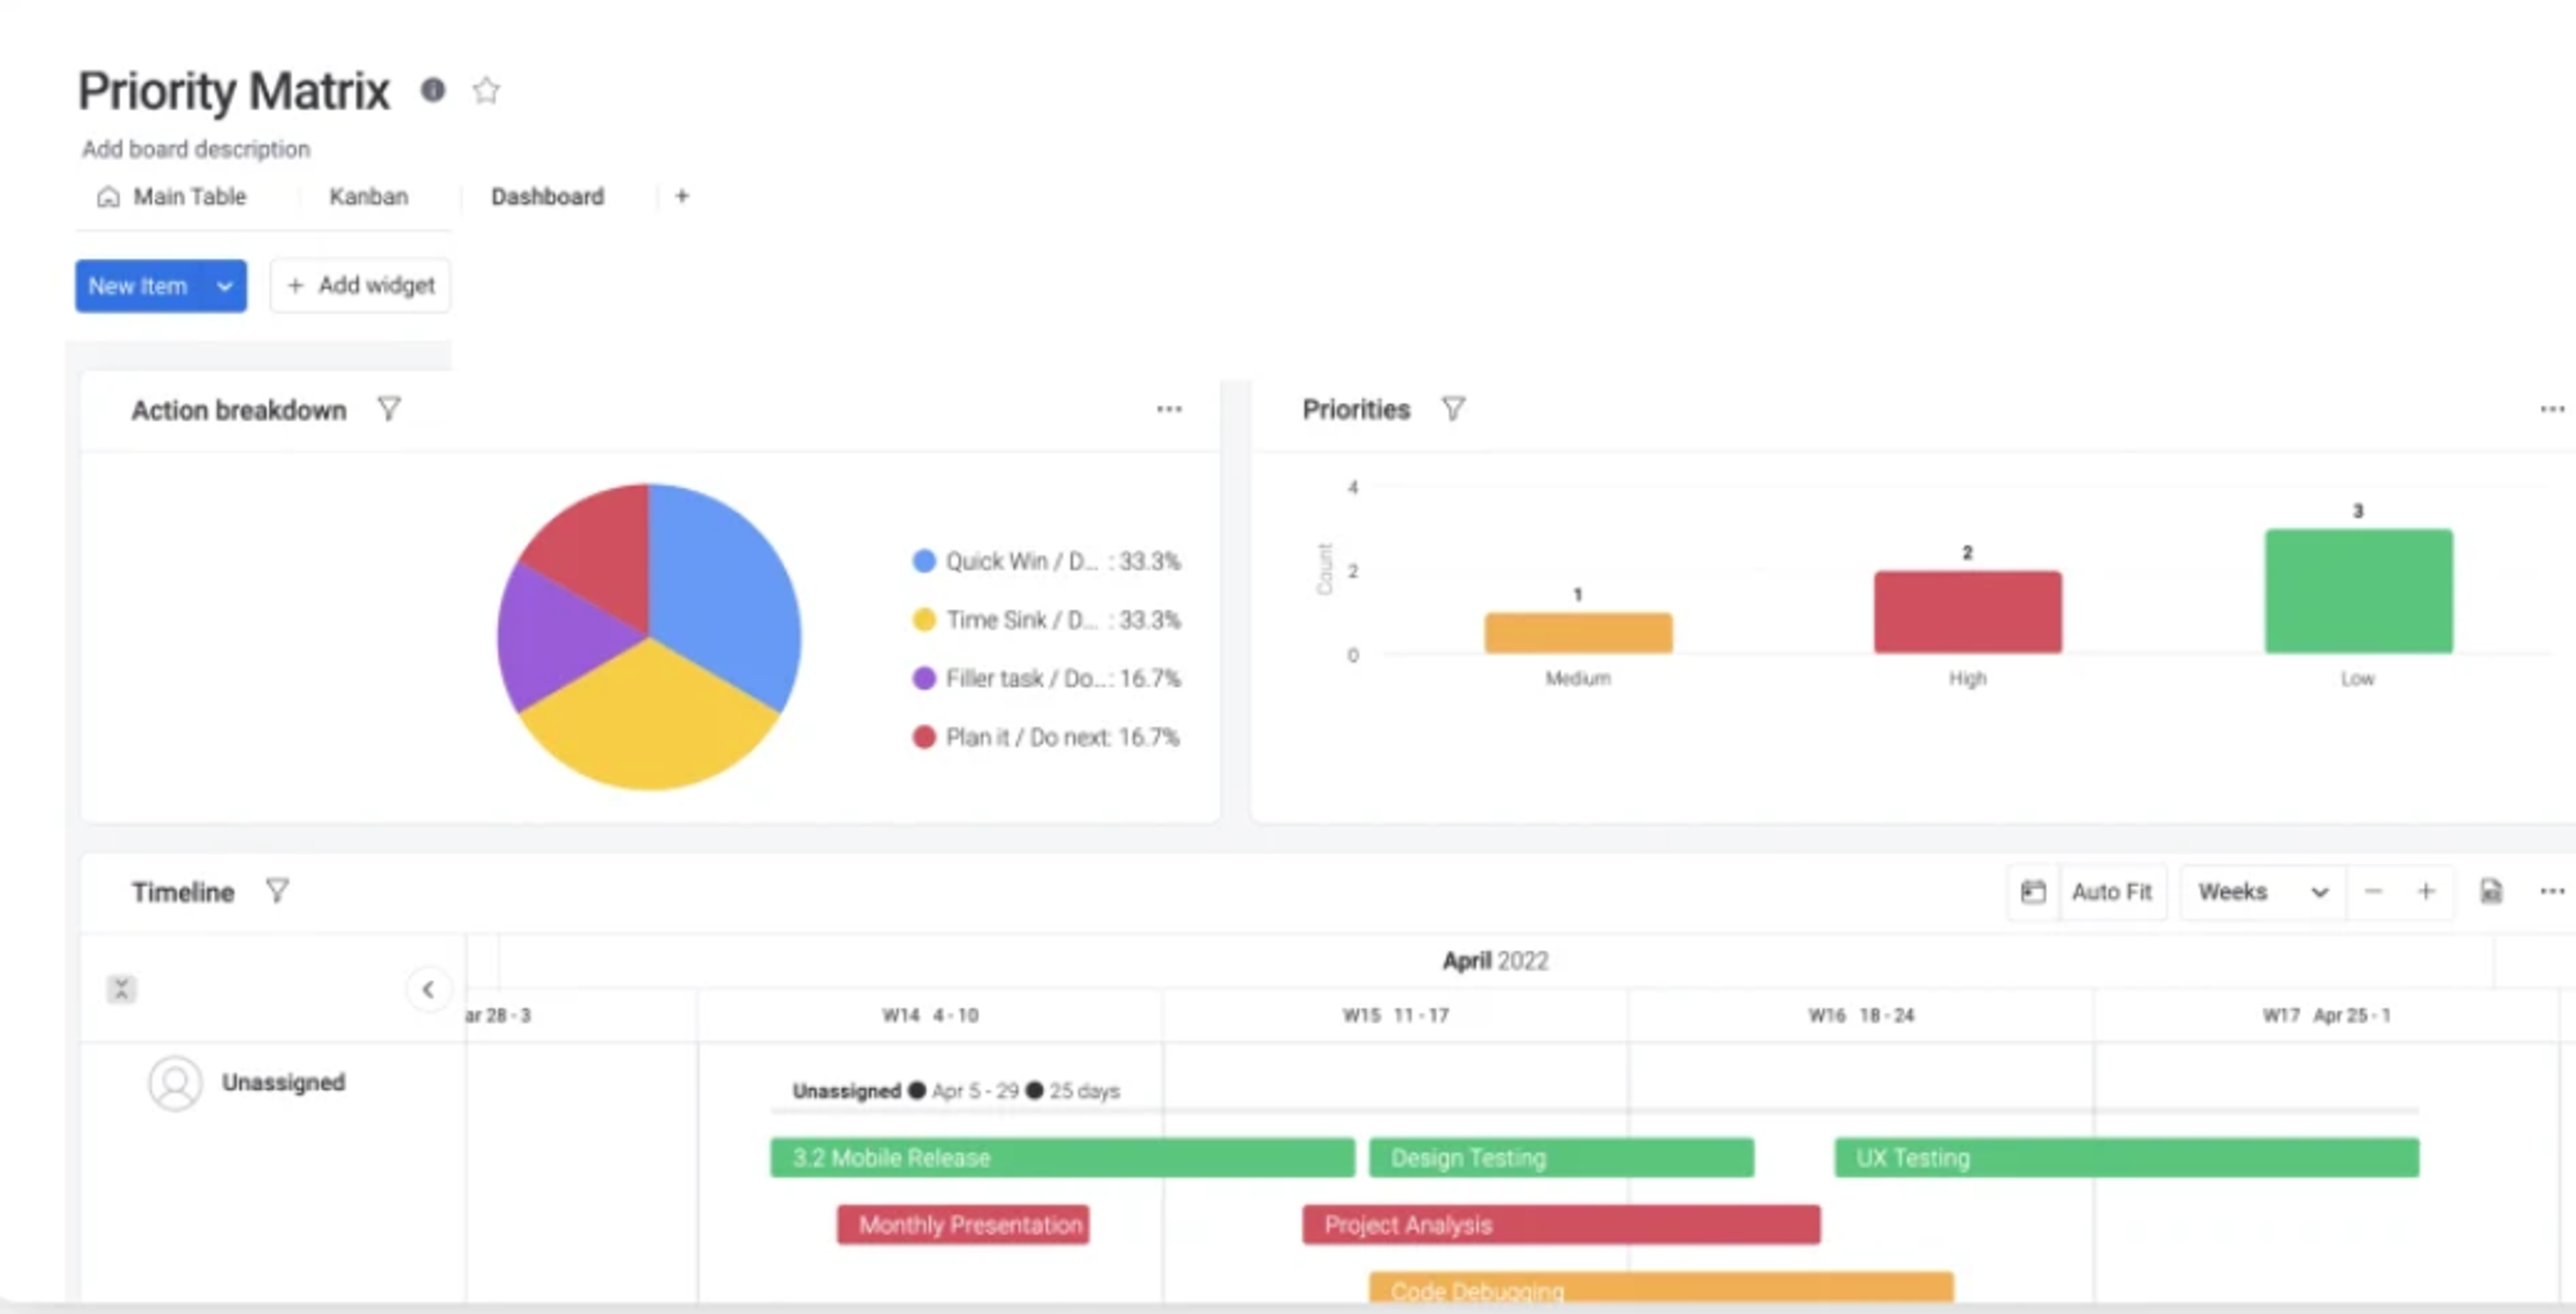The image size is (2576, 1314).
Task: Open filter for Priorities widget
Action: point(1453,409)
